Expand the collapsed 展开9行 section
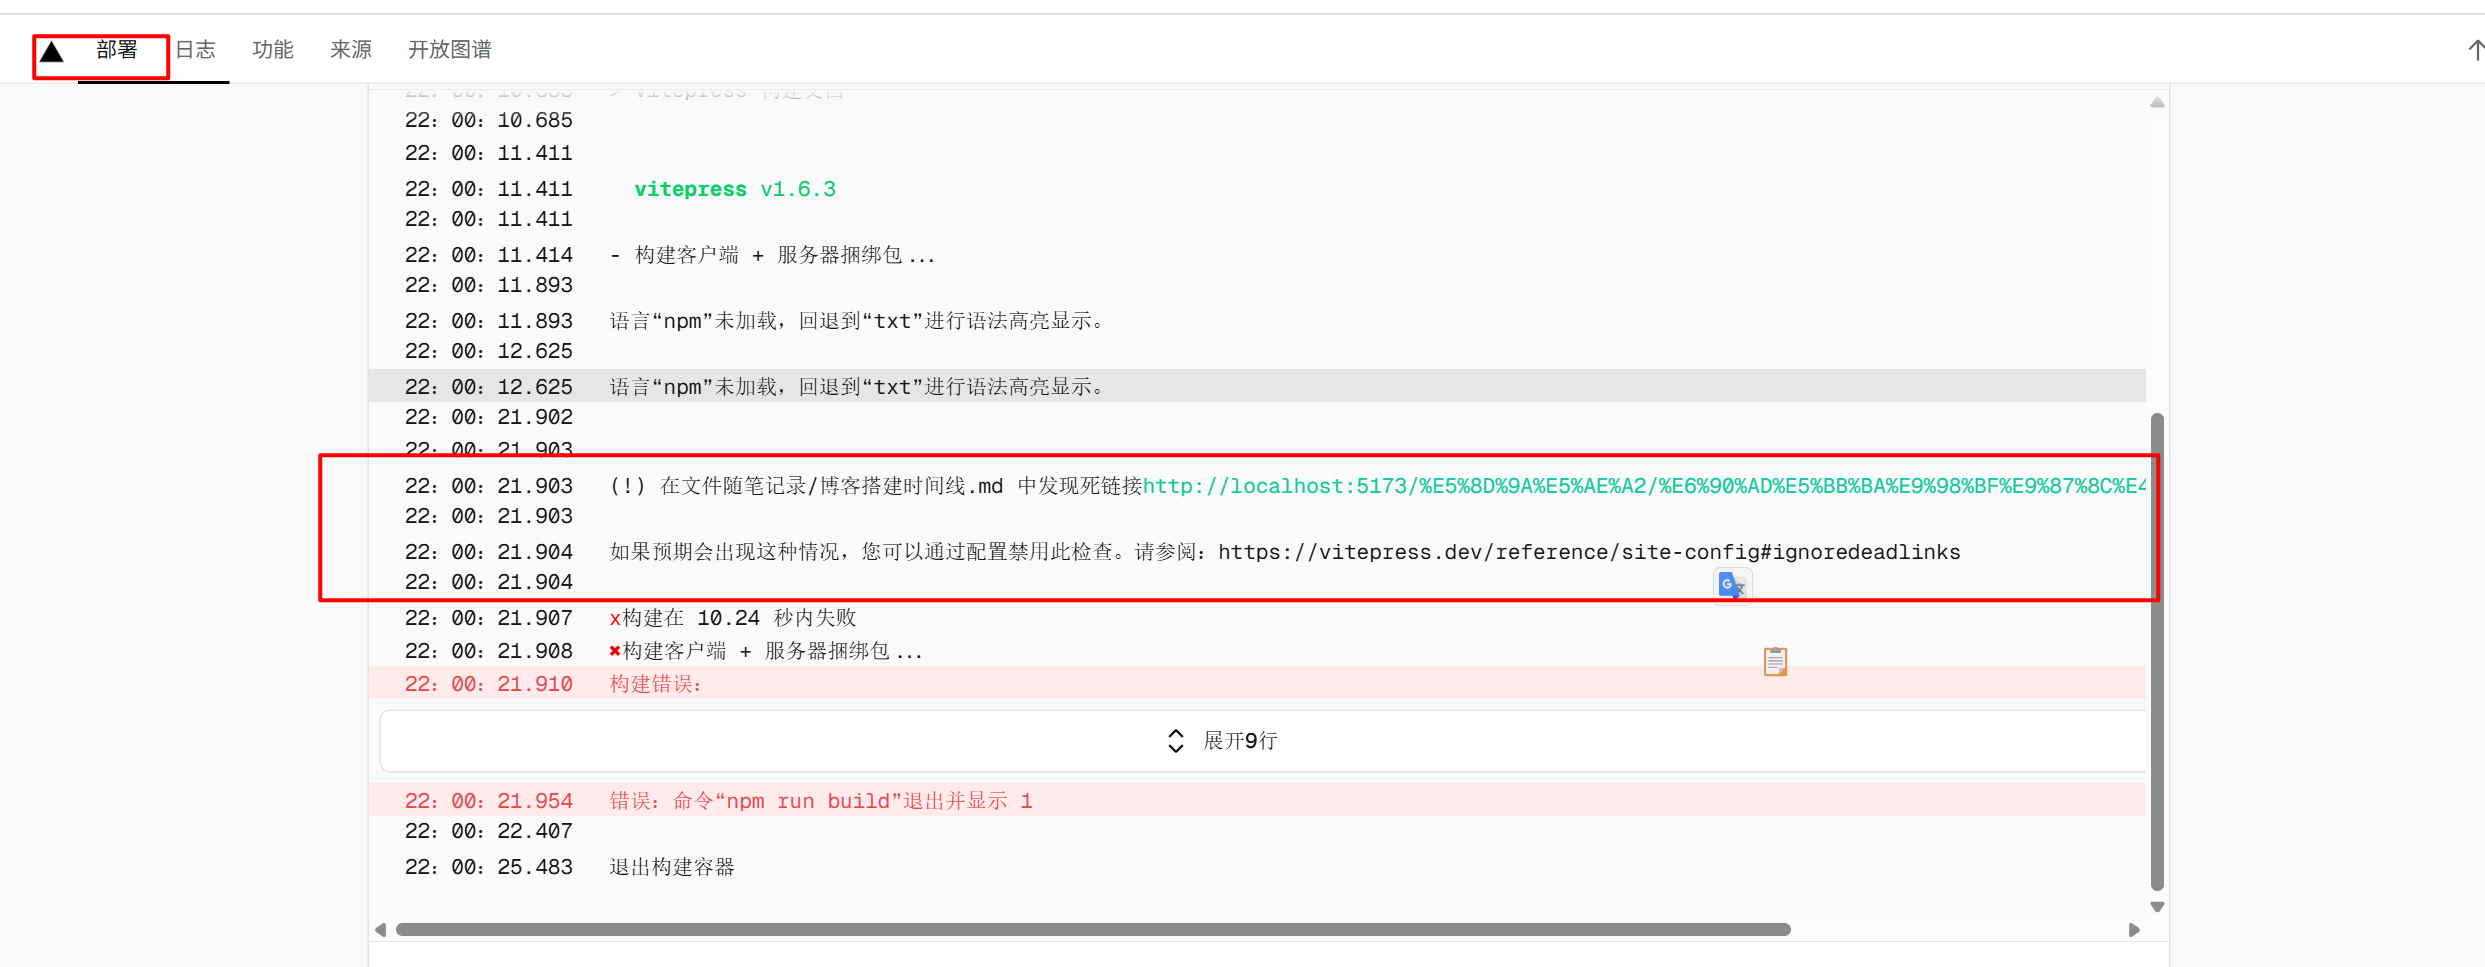Image resolution: width=2485 pixels, height=967 pixels. coord(1223,741)
